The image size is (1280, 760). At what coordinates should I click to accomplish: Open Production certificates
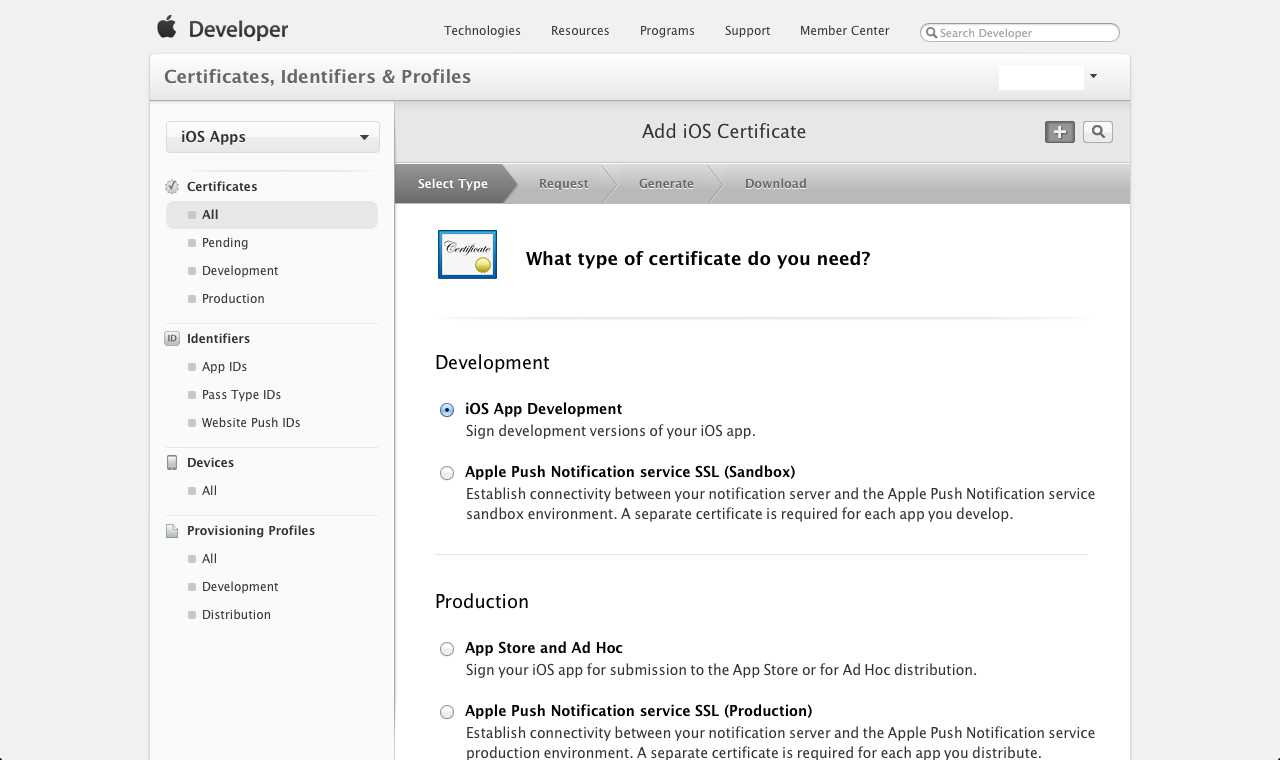click(x=233, y=299)
